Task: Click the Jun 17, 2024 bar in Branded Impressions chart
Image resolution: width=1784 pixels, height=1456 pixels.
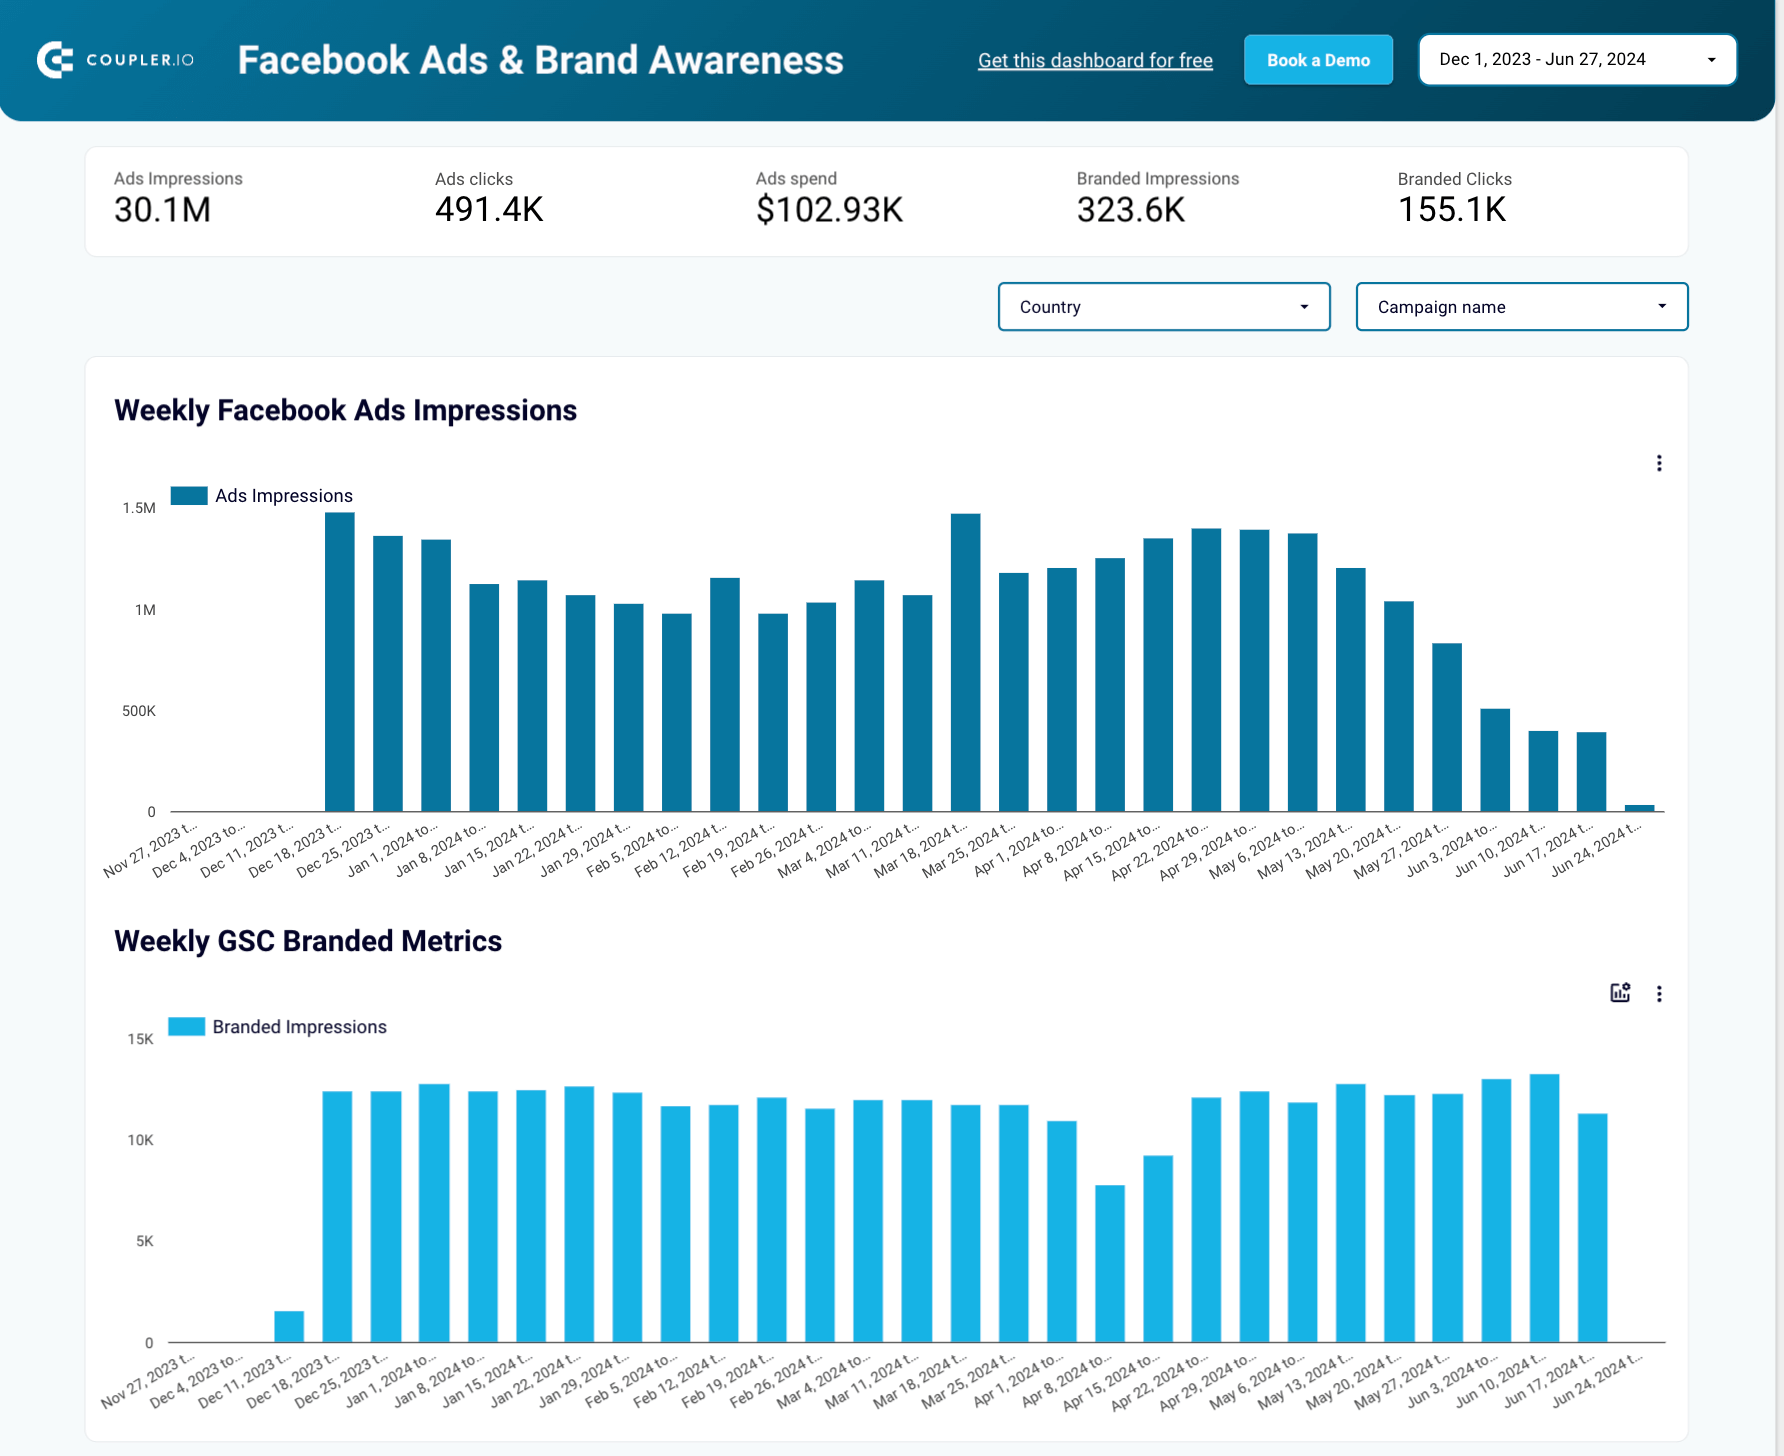Action: (1593, 1228)
